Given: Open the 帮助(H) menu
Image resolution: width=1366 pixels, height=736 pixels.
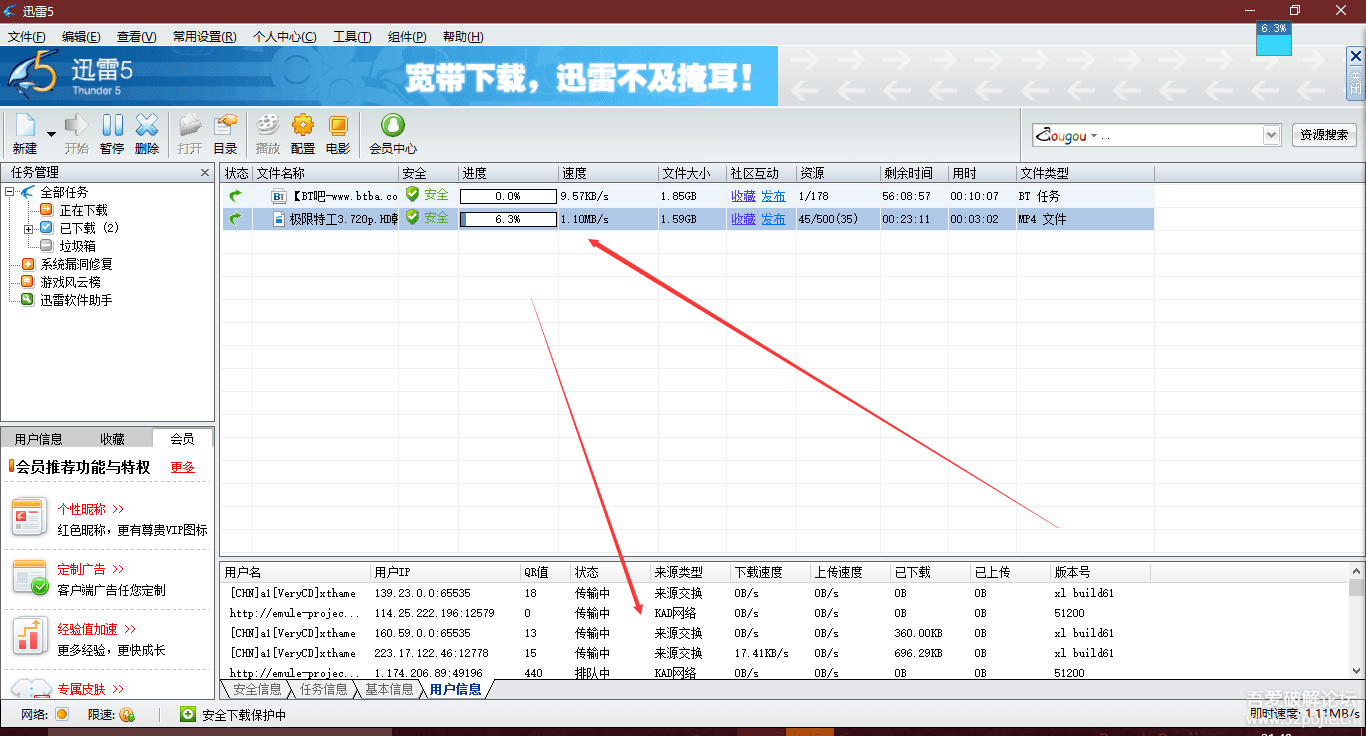Looking at the screenshot, I should (462, 37).
